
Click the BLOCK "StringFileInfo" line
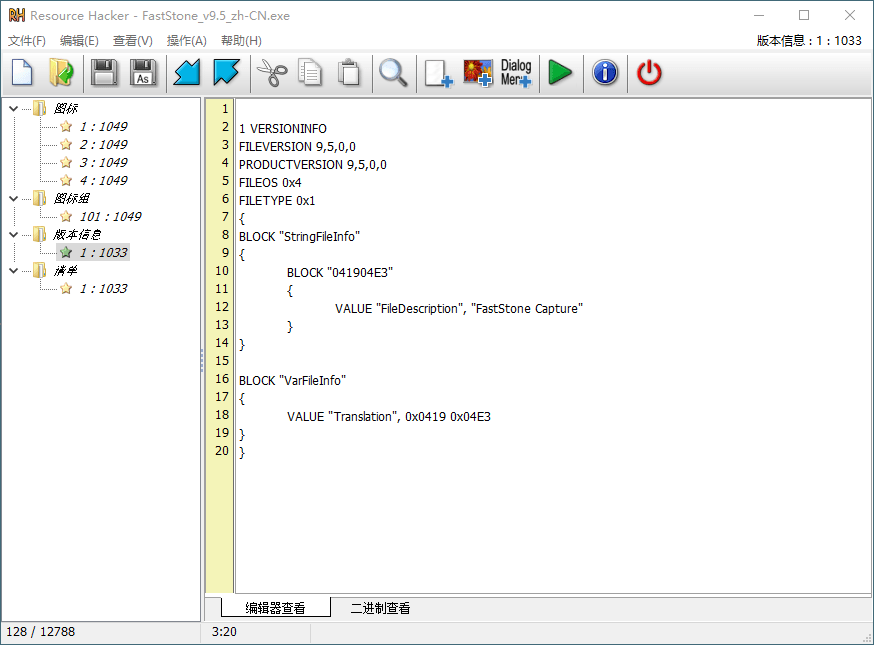click(299, 236)
